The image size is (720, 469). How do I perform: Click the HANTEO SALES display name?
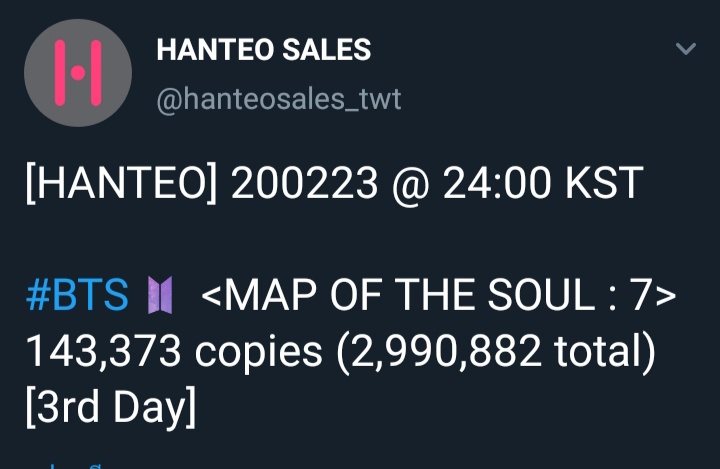pyautogui.click(x=264, y=49)
